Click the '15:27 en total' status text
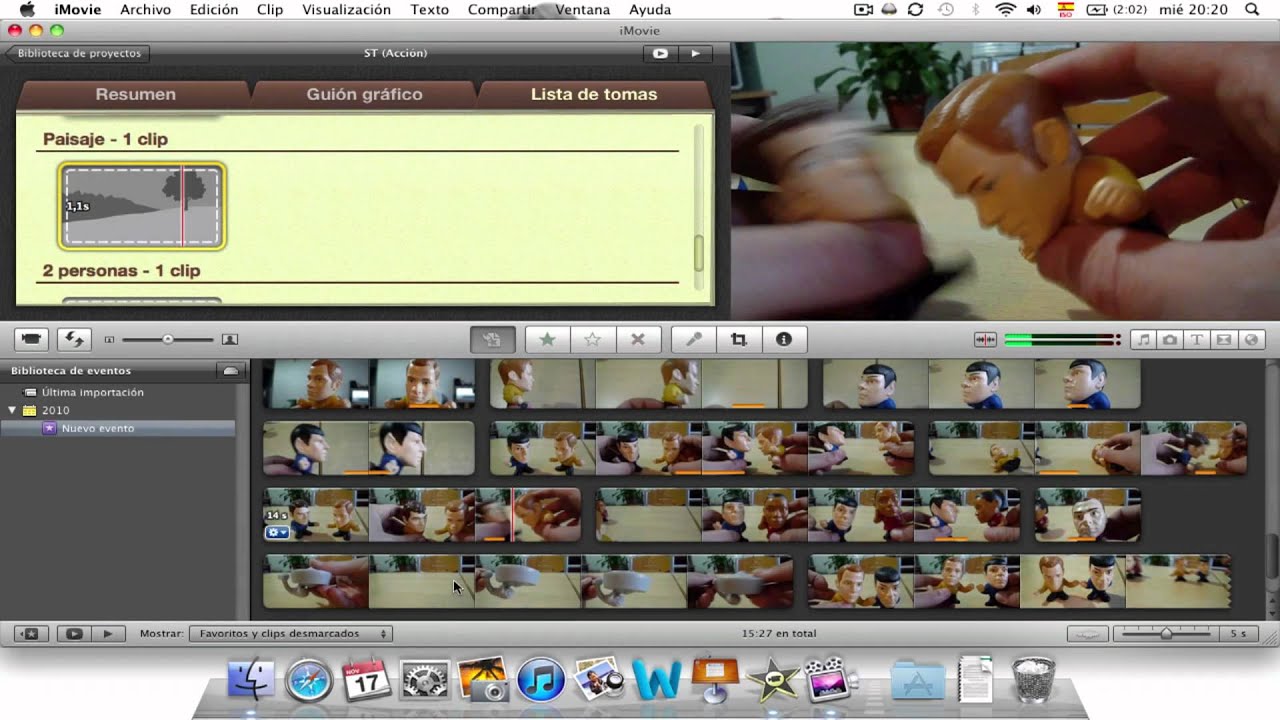 pyautogui.click(x=779, y=634)
